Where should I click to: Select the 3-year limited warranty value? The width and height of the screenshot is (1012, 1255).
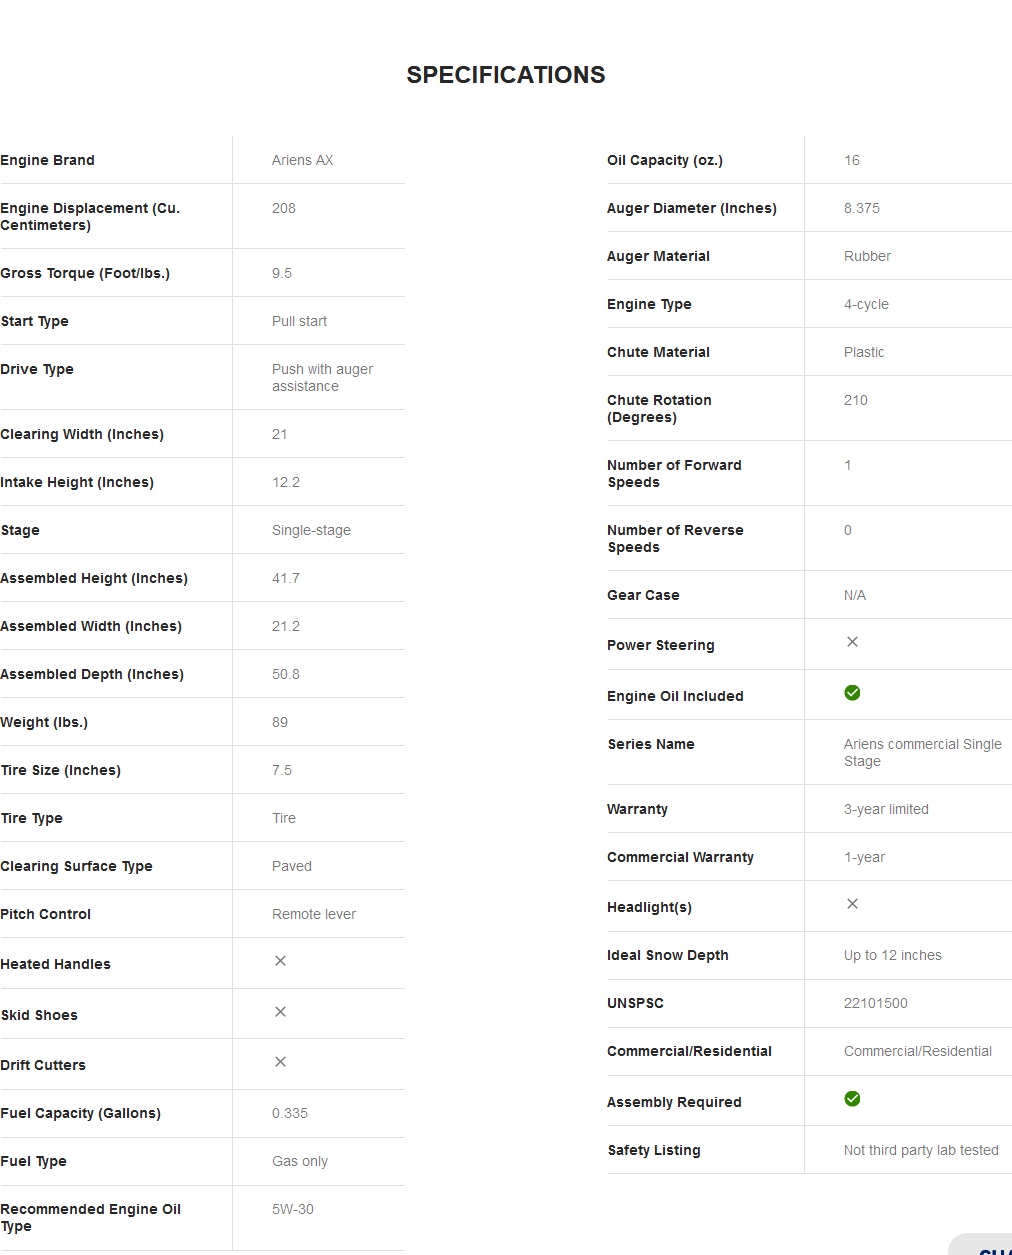click(886, 809)
